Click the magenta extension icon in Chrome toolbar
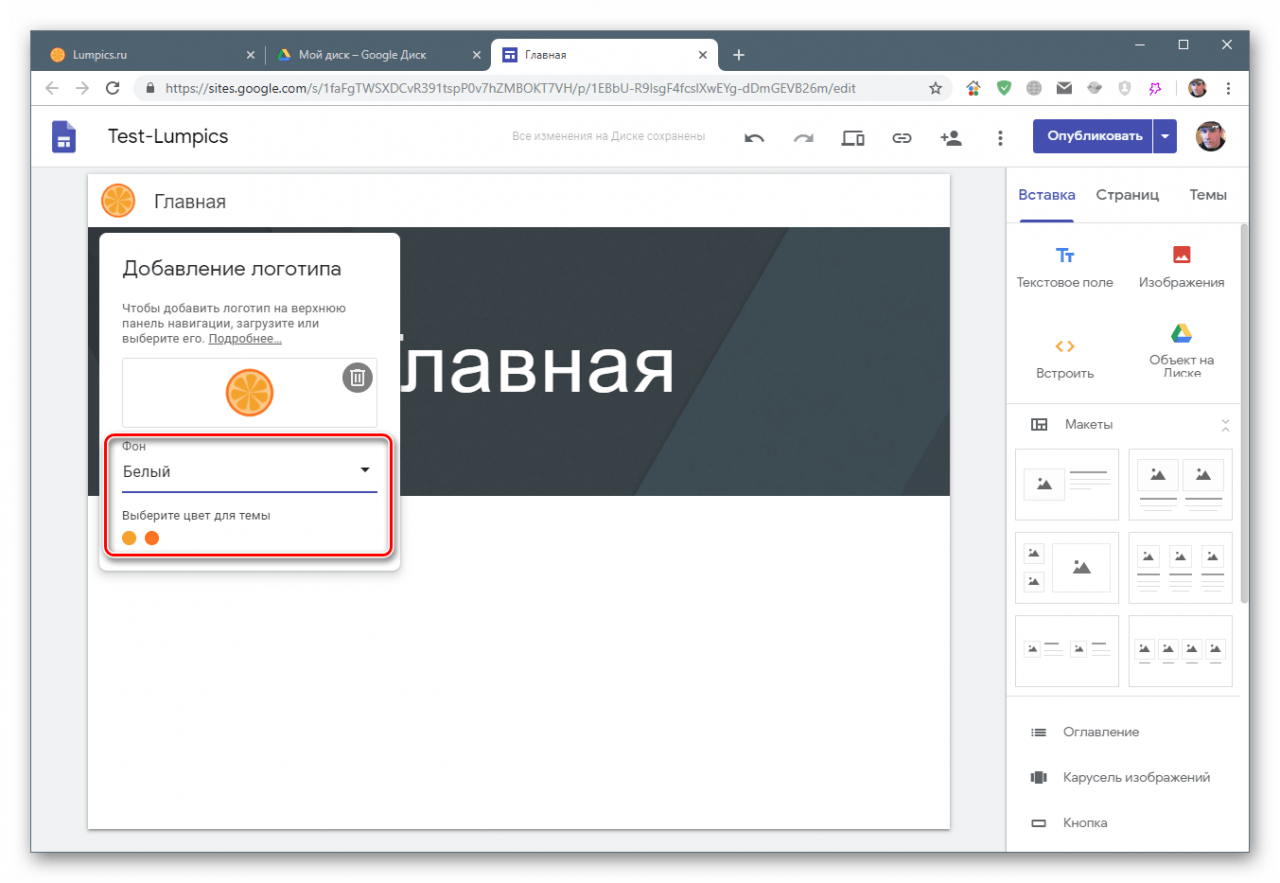 1155,88
